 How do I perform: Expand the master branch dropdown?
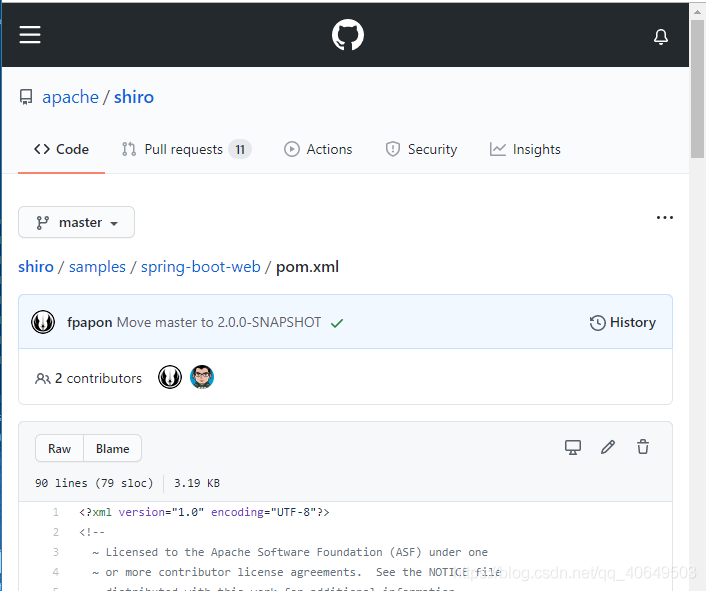[77, 222]
